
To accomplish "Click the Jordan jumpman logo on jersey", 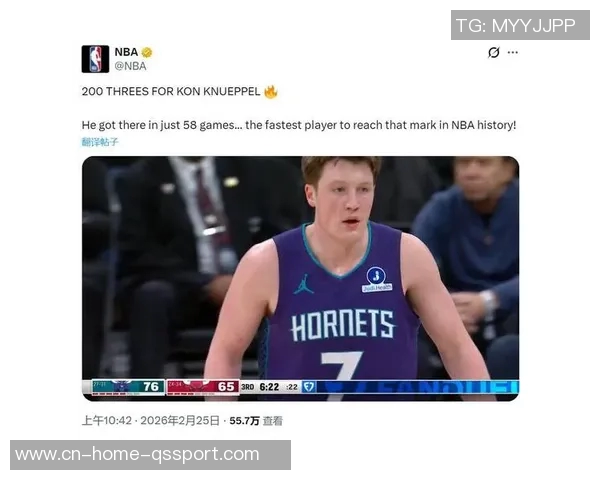I will tap(303, 284).
